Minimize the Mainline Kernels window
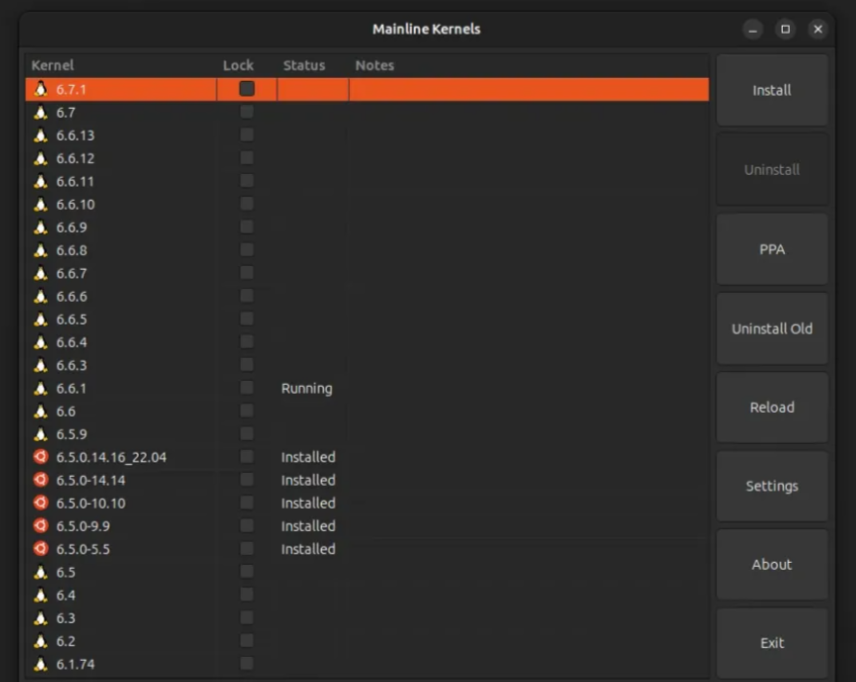This screenshot has height=682, width=856. click(x=753, y=29)
